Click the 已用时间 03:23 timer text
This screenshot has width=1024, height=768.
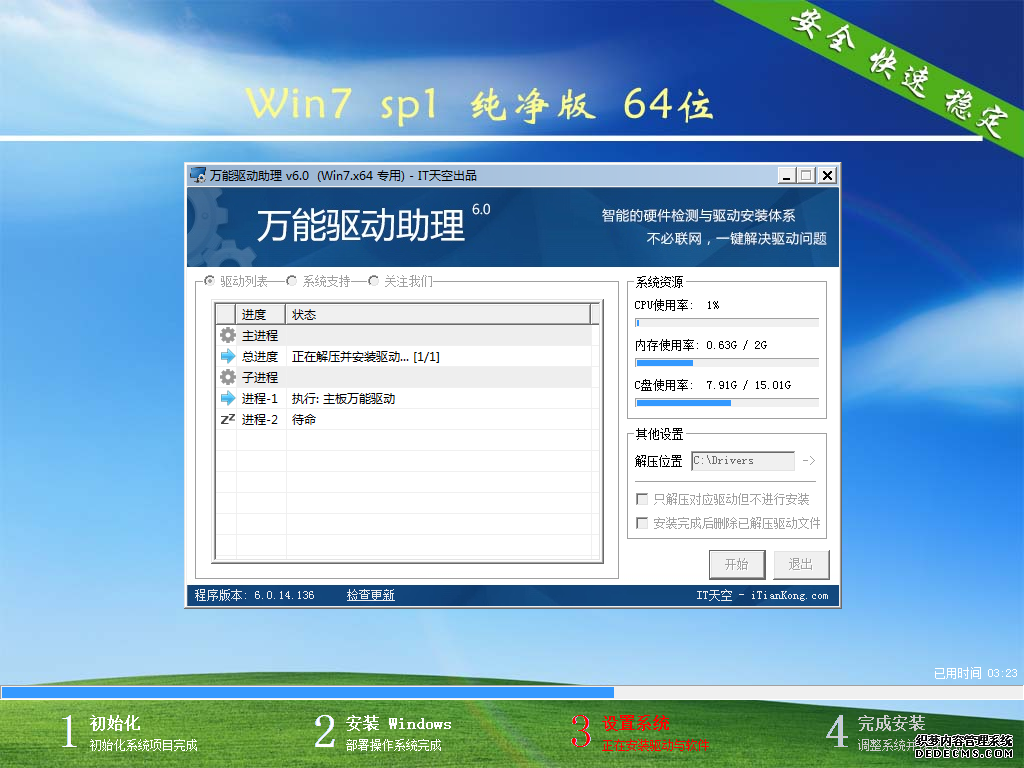tap(975, 673)
